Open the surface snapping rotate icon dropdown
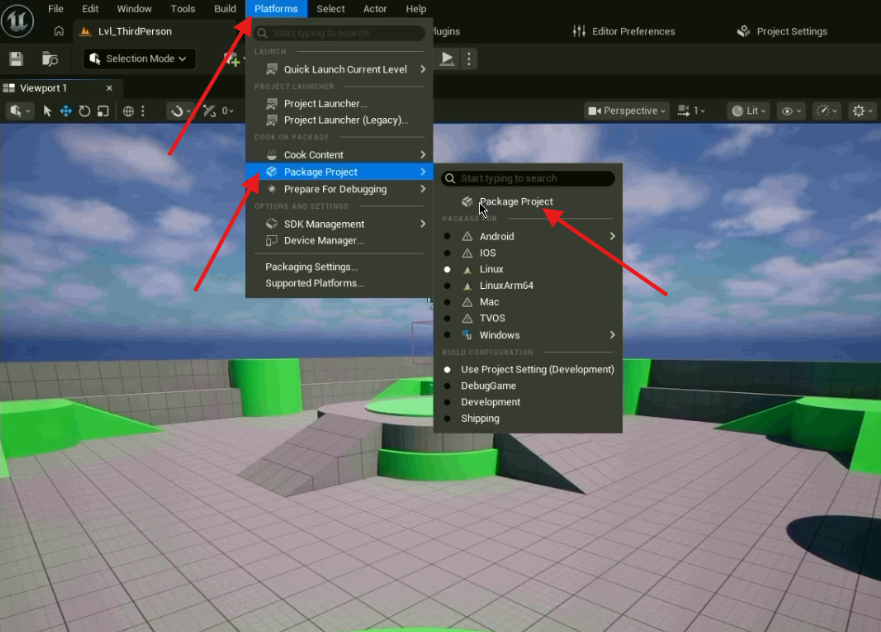Image resolution: width=881 pixels, height=632 pixels. pyautogui.click(x=180, y=111)
